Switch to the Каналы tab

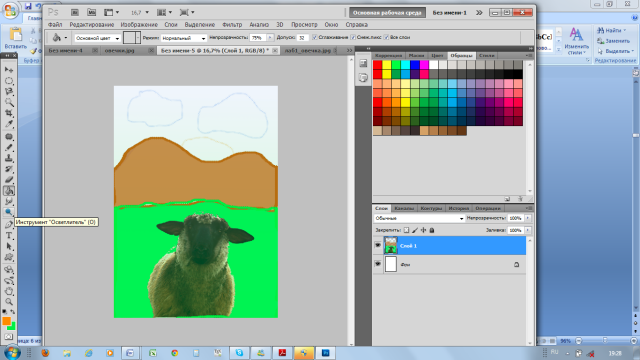pos(404,208)
